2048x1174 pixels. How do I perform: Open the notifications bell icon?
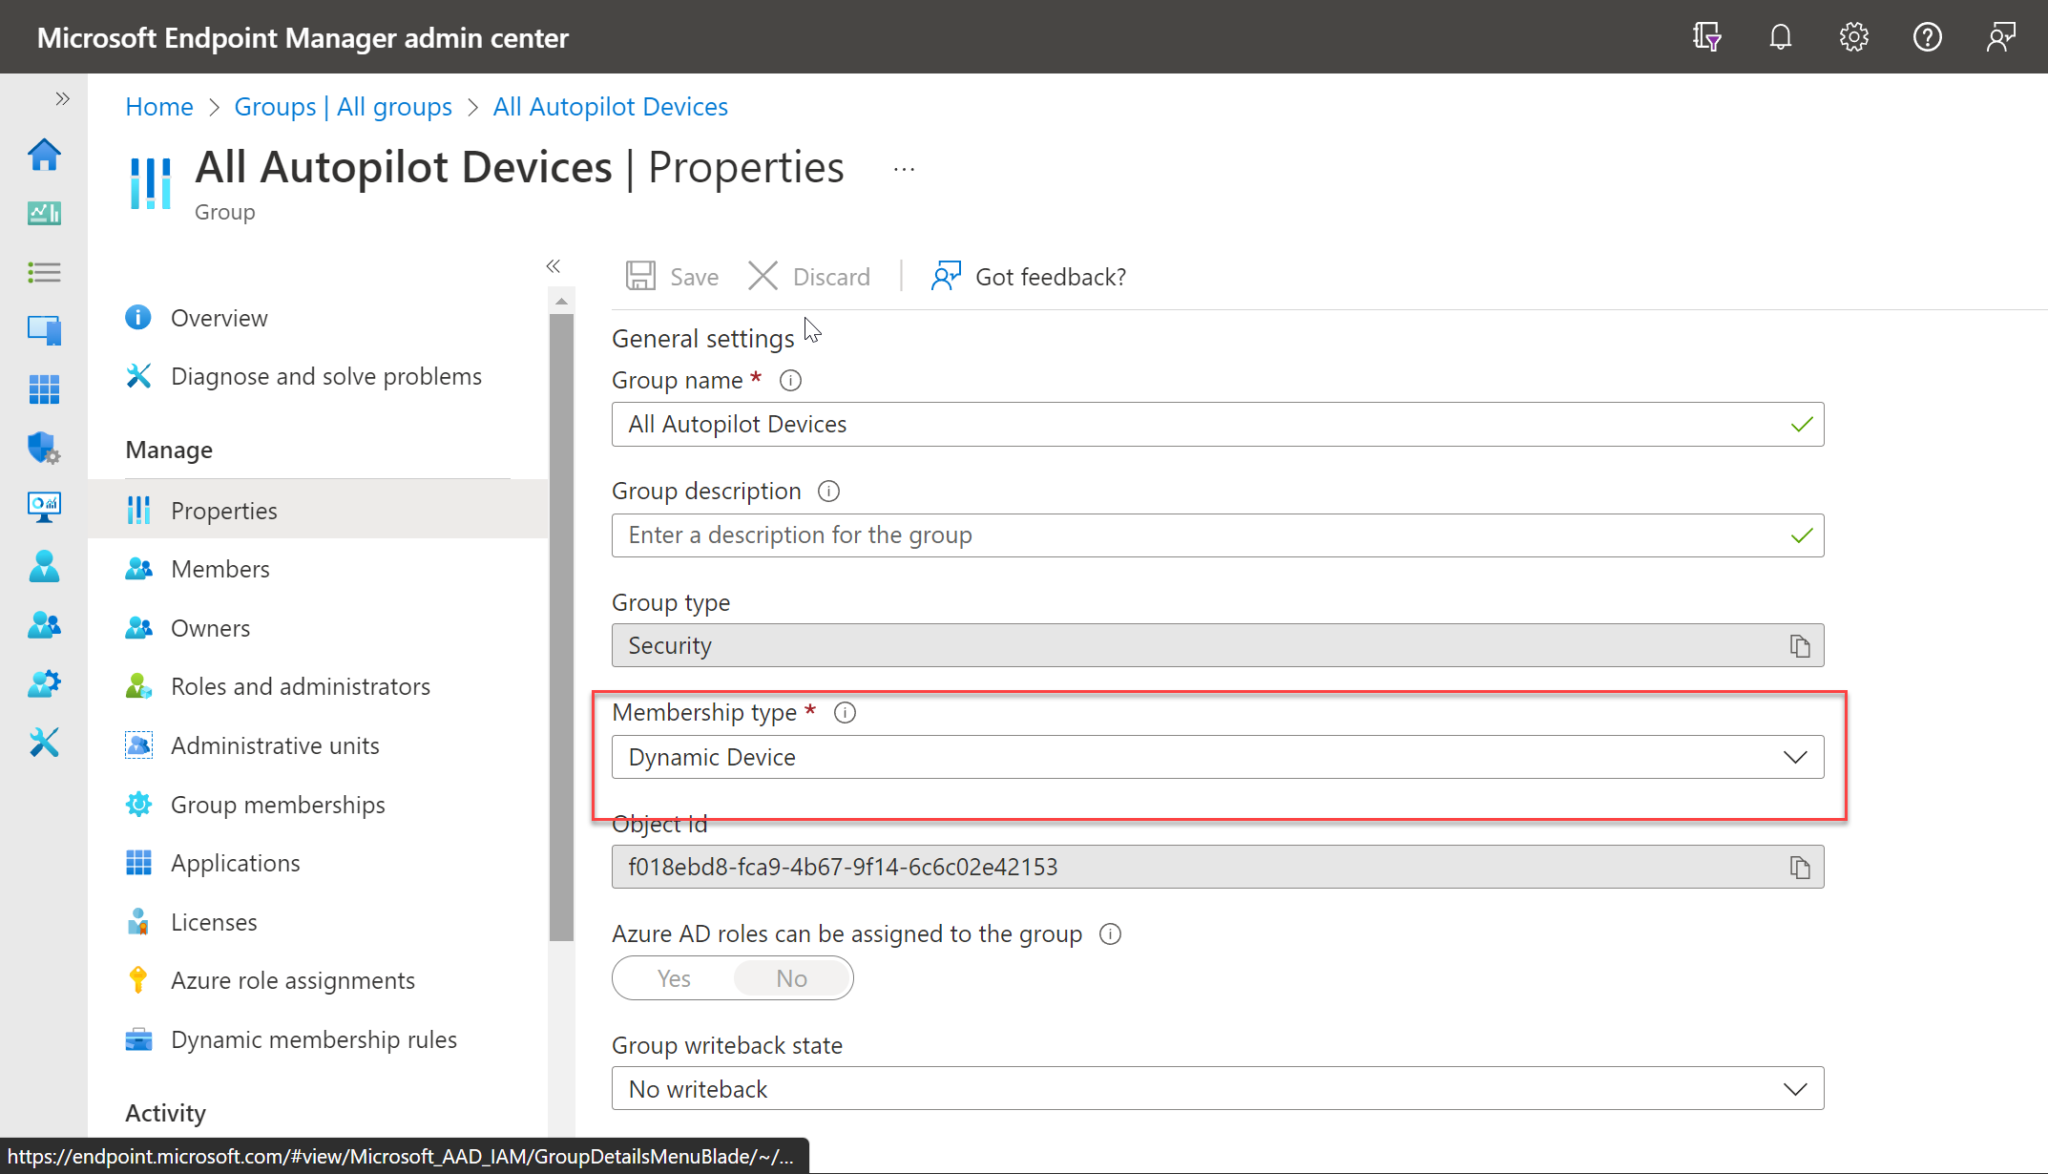tap(1780, 36)
